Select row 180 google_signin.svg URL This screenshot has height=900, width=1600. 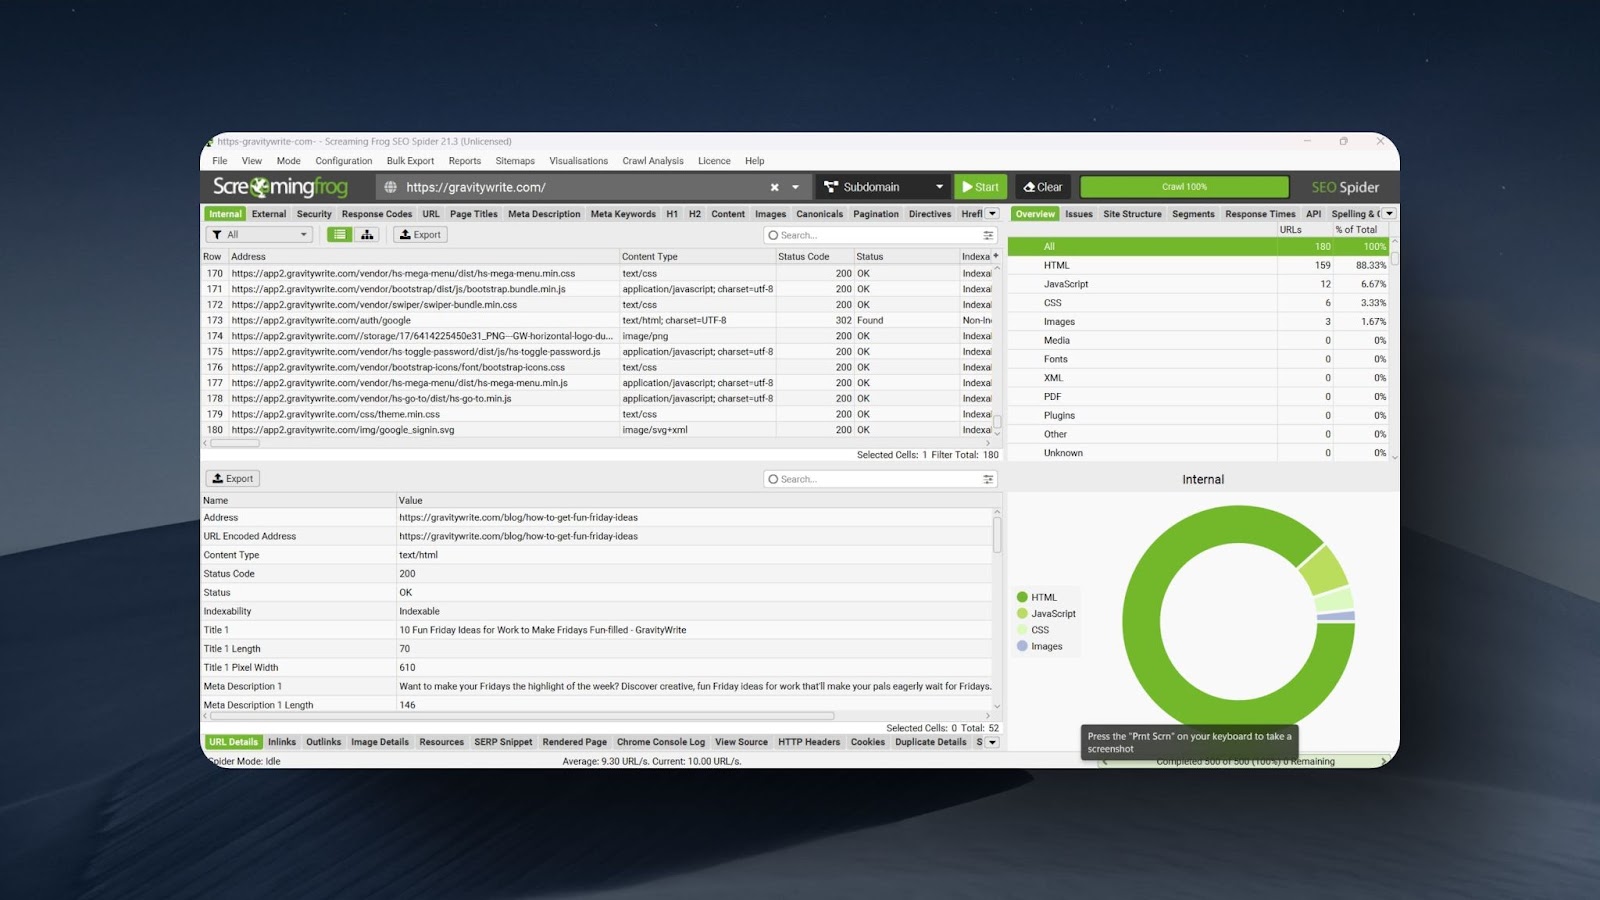(x=343, y=430)
